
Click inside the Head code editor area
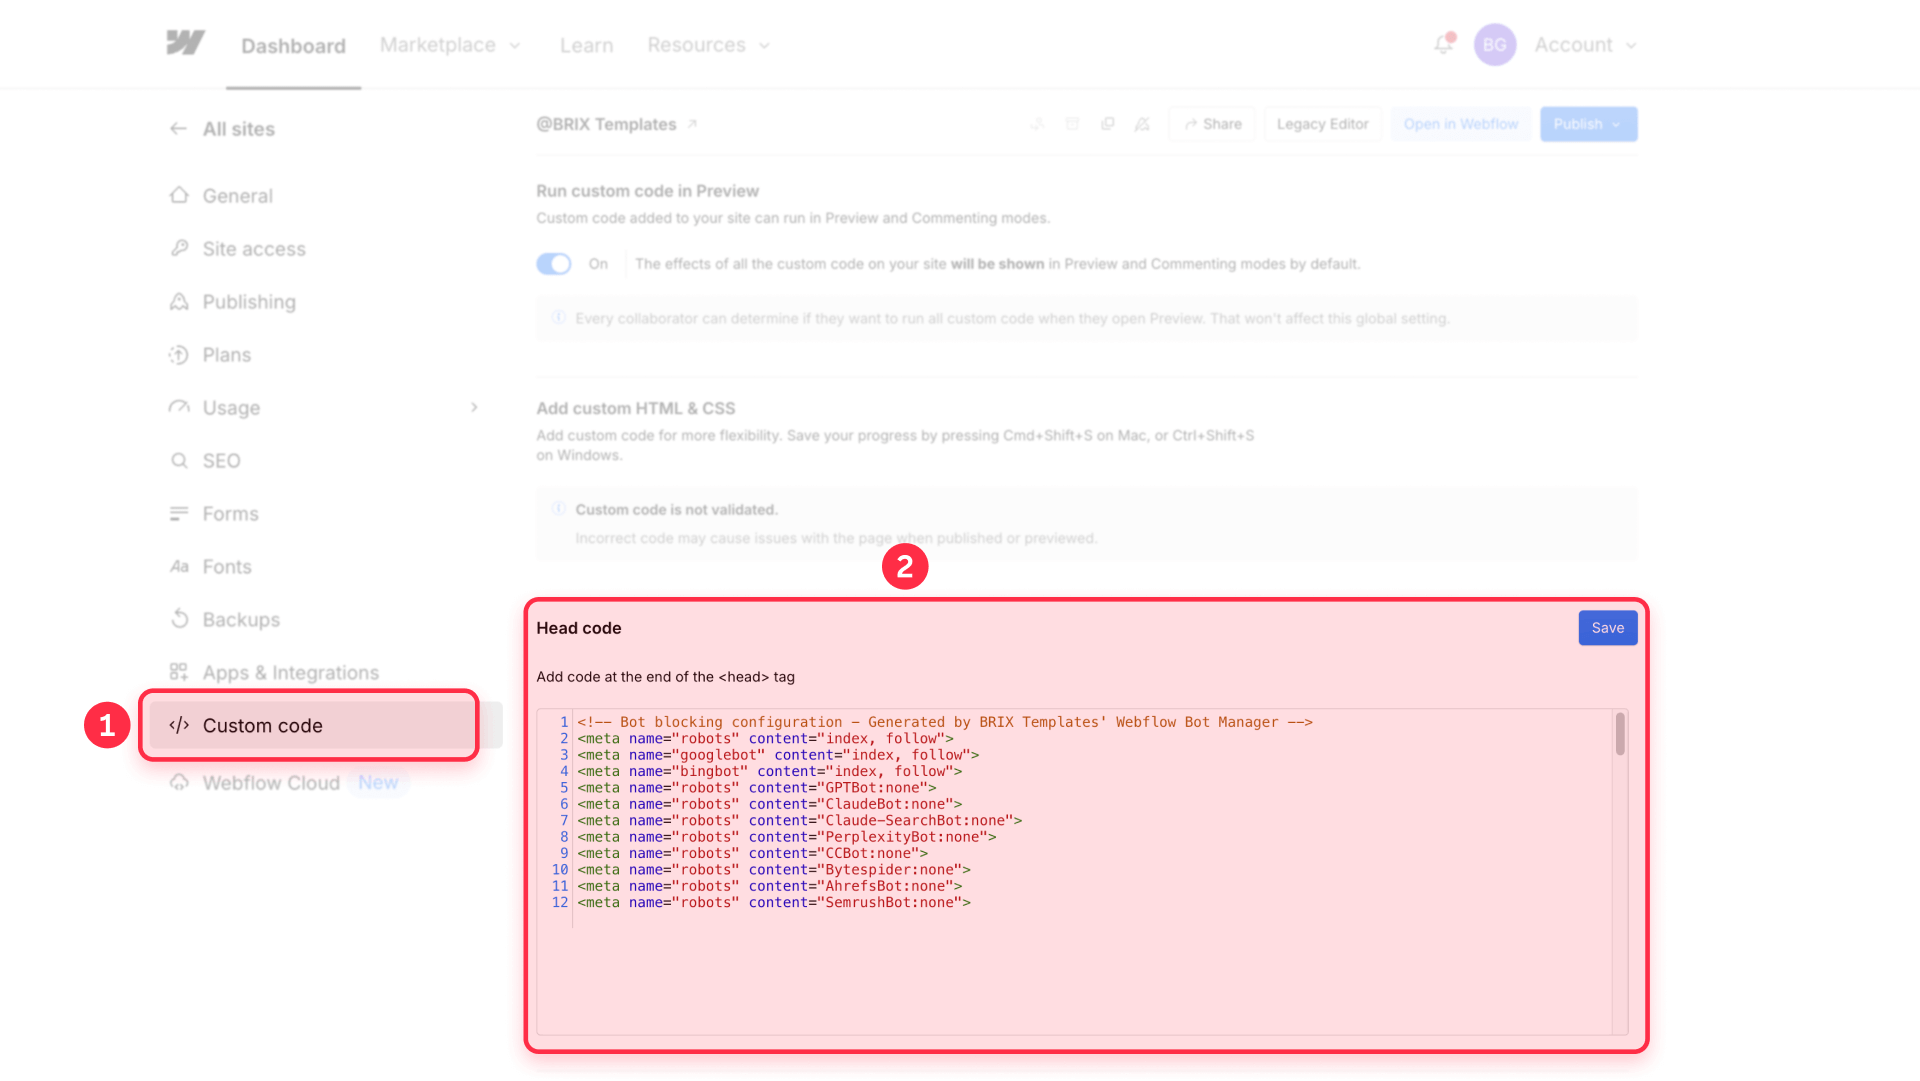1082,872
